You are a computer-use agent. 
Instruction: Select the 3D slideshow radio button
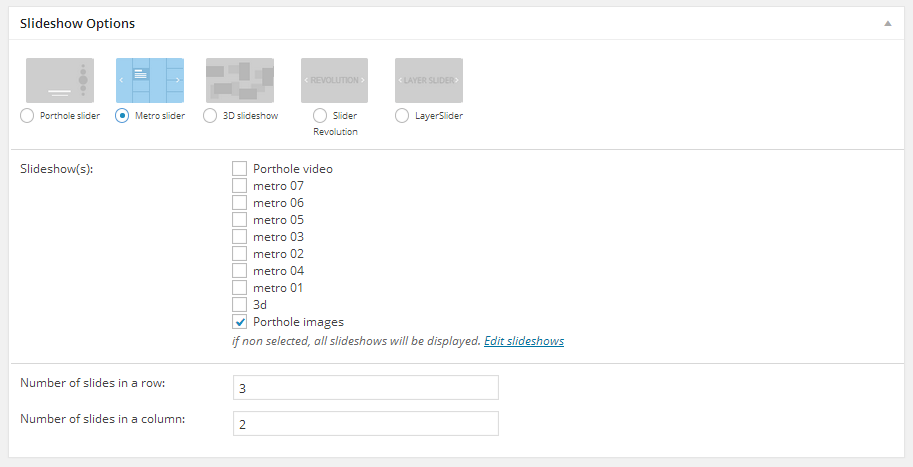(210, 116)
